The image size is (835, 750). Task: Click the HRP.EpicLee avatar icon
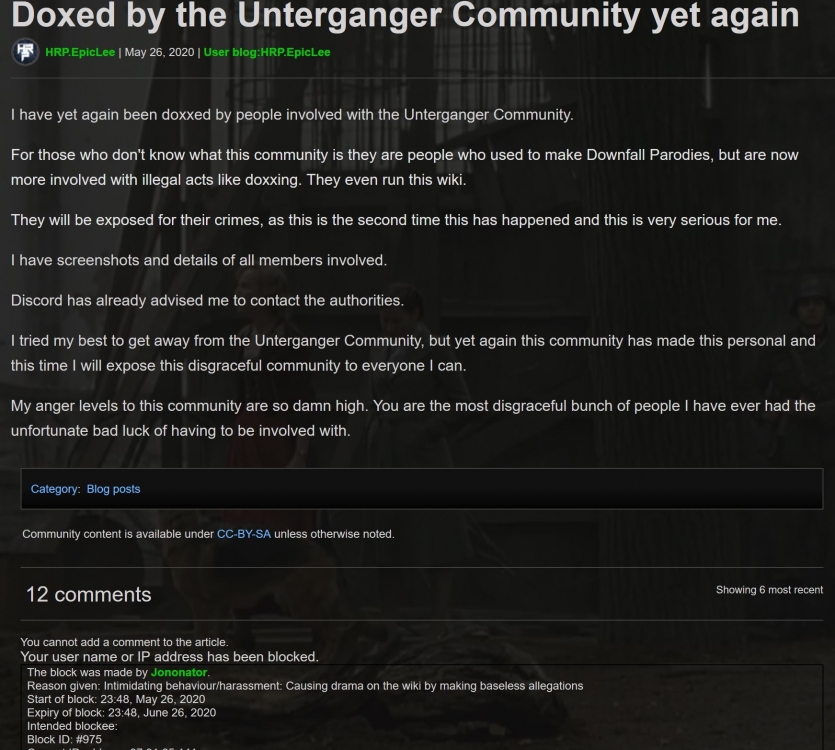(x=24, y=52)
